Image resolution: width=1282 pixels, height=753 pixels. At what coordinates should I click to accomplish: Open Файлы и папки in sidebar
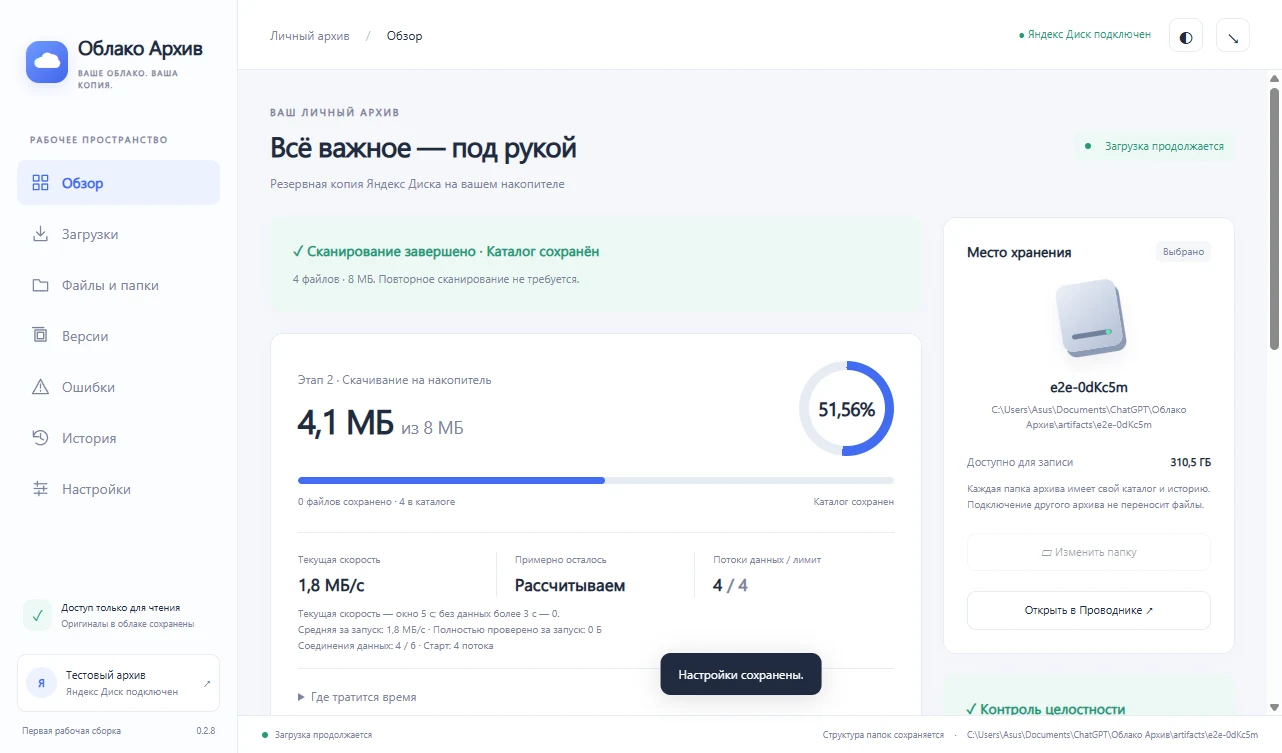click(119, 285)
